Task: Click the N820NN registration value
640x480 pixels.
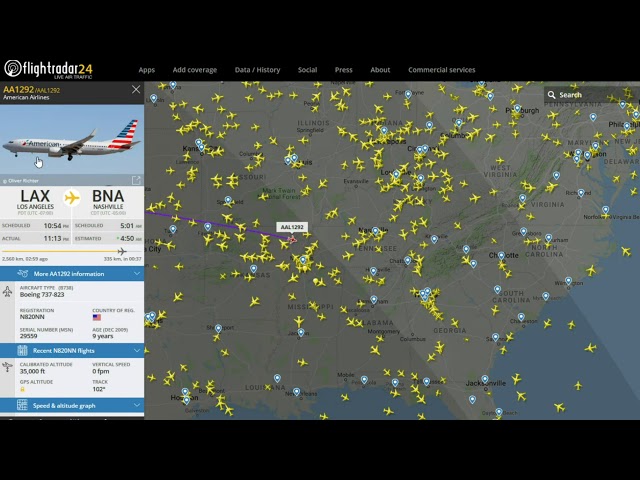Action: [32, 317]
